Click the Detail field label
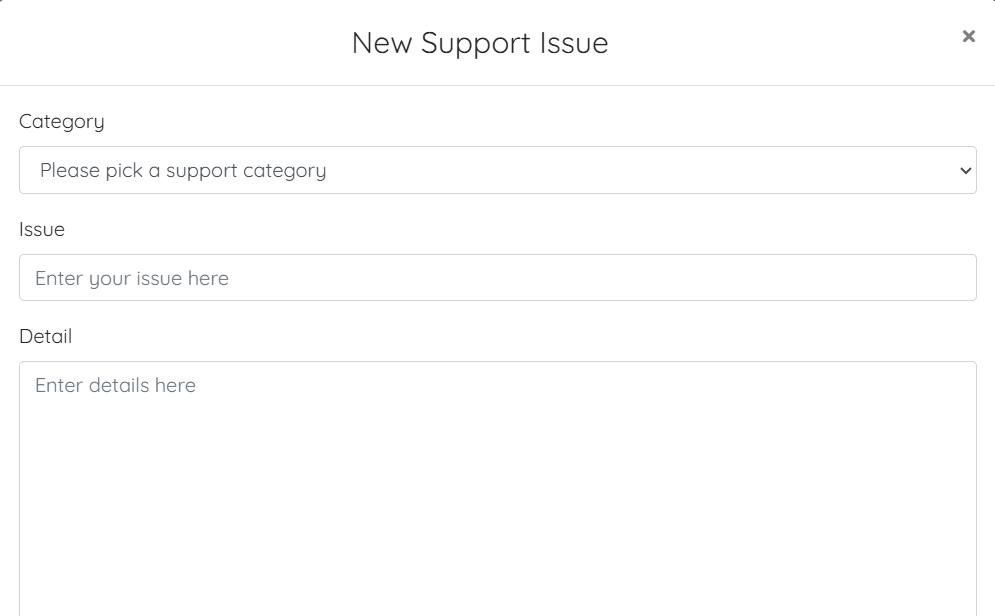 pyautogui.click(x=45, y=336)
